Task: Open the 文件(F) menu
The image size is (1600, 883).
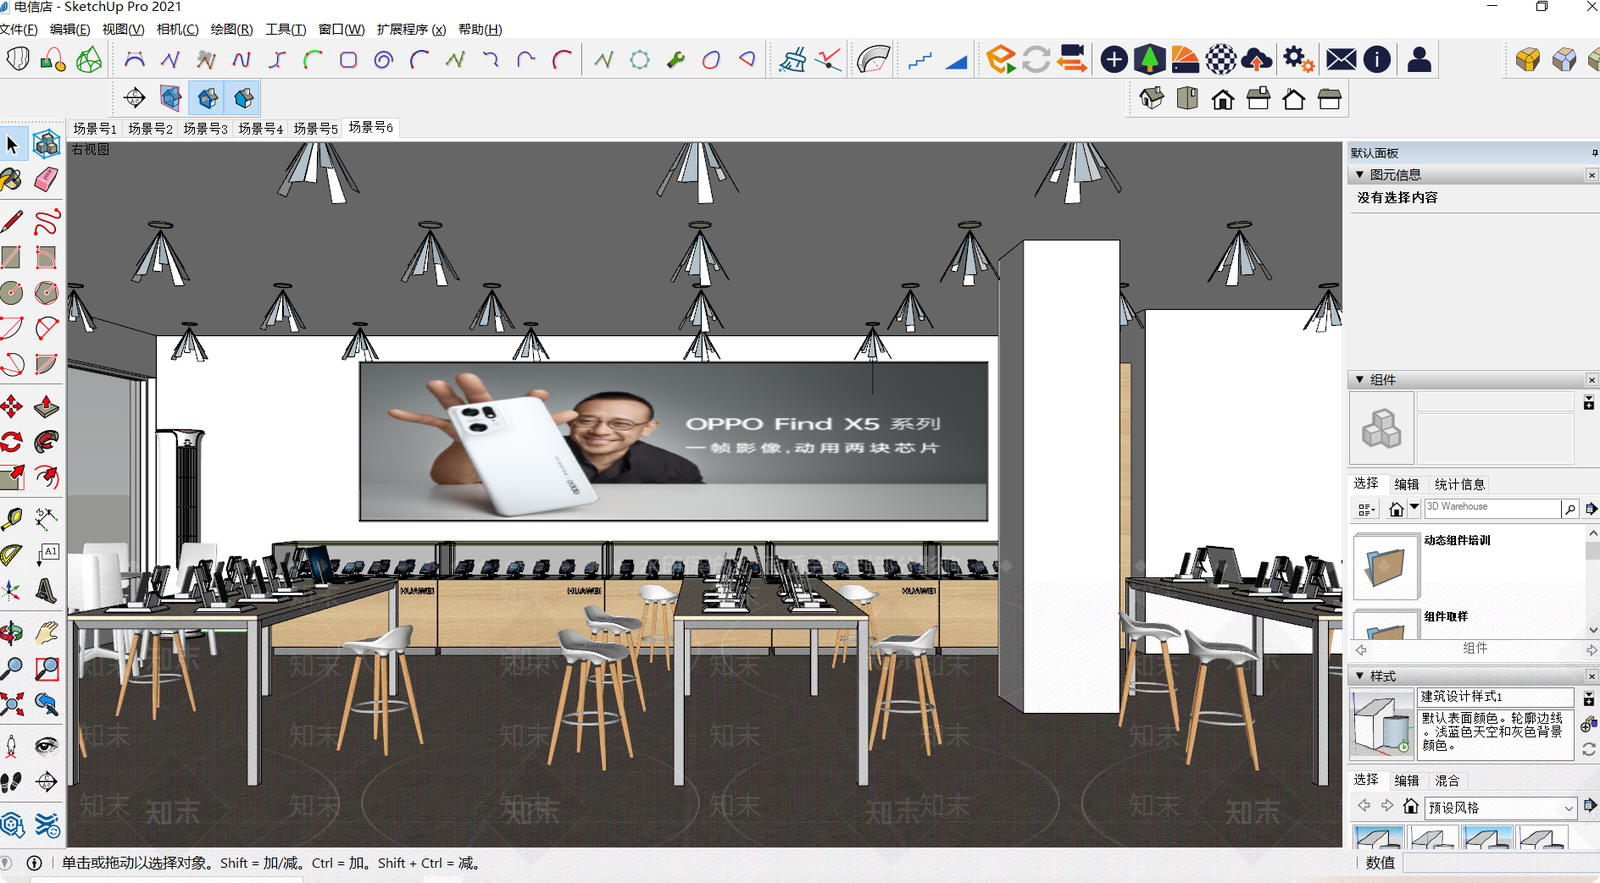Action: point(18,30)
